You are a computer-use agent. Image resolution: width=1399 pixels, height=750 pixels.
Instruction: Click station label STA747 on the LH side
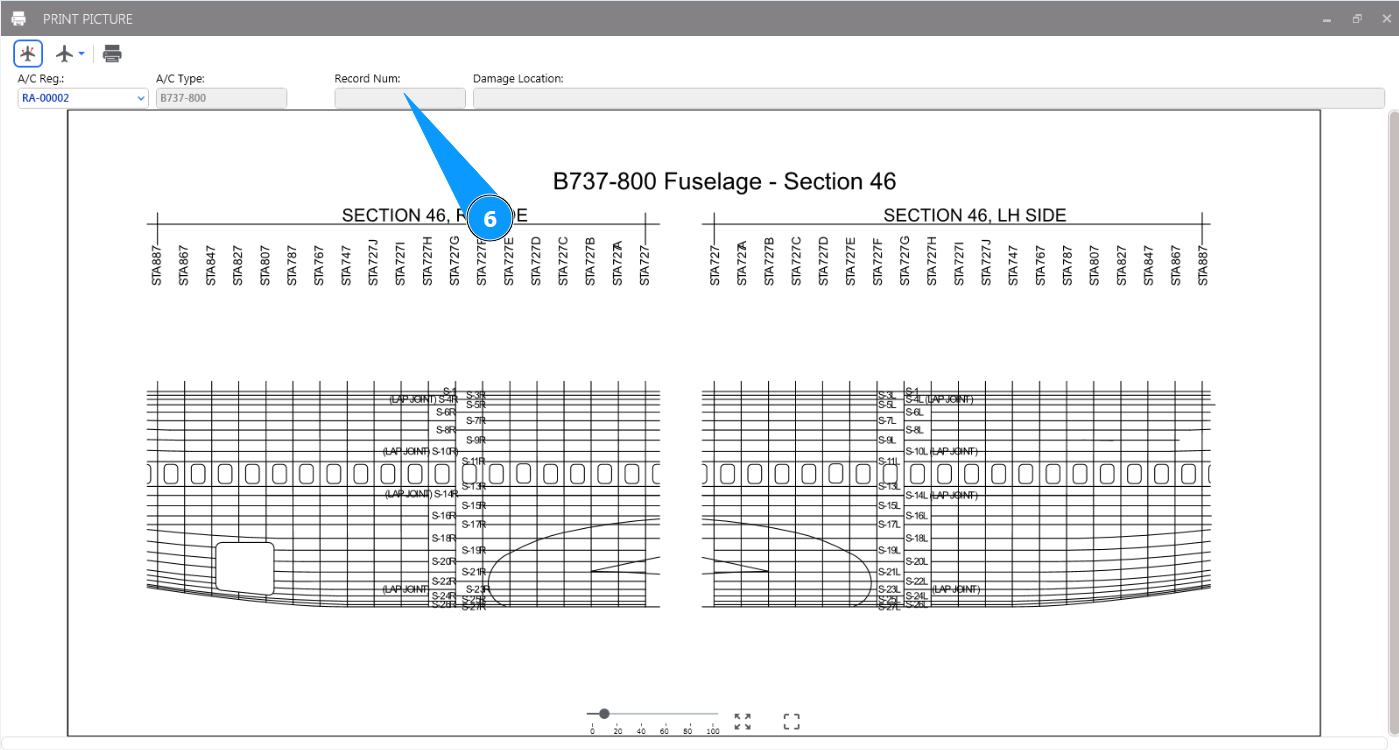click(1012, 265)
